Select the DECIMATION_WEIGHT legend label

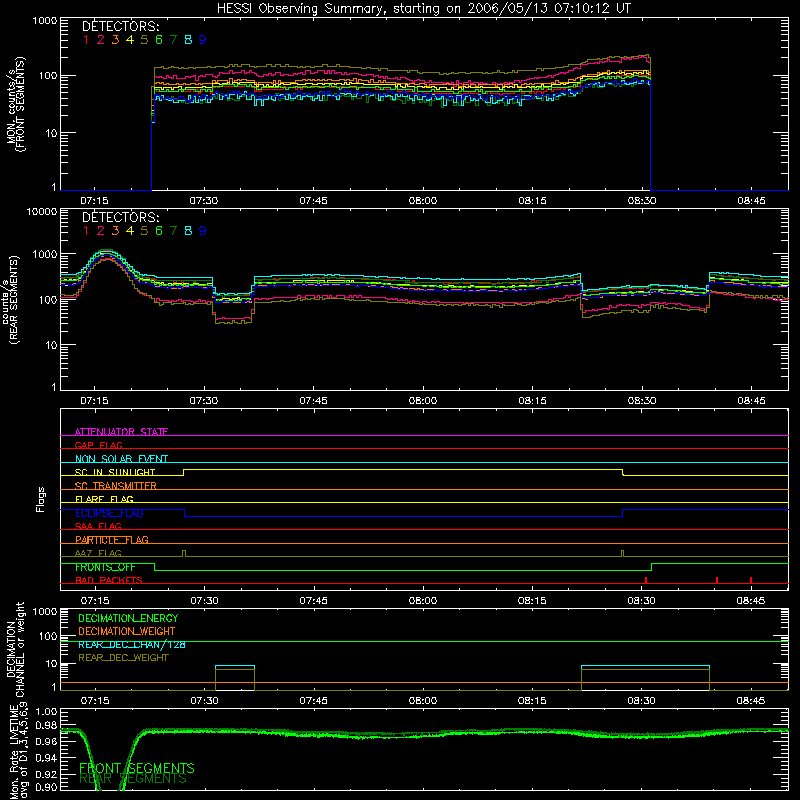click(127, 631)
